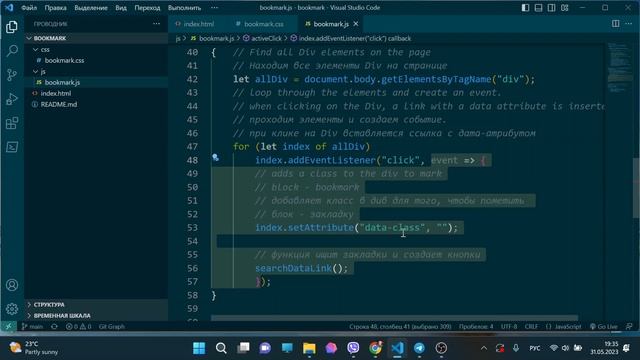
Task: Open Git Graph from status bar
Action: [111, 327]
